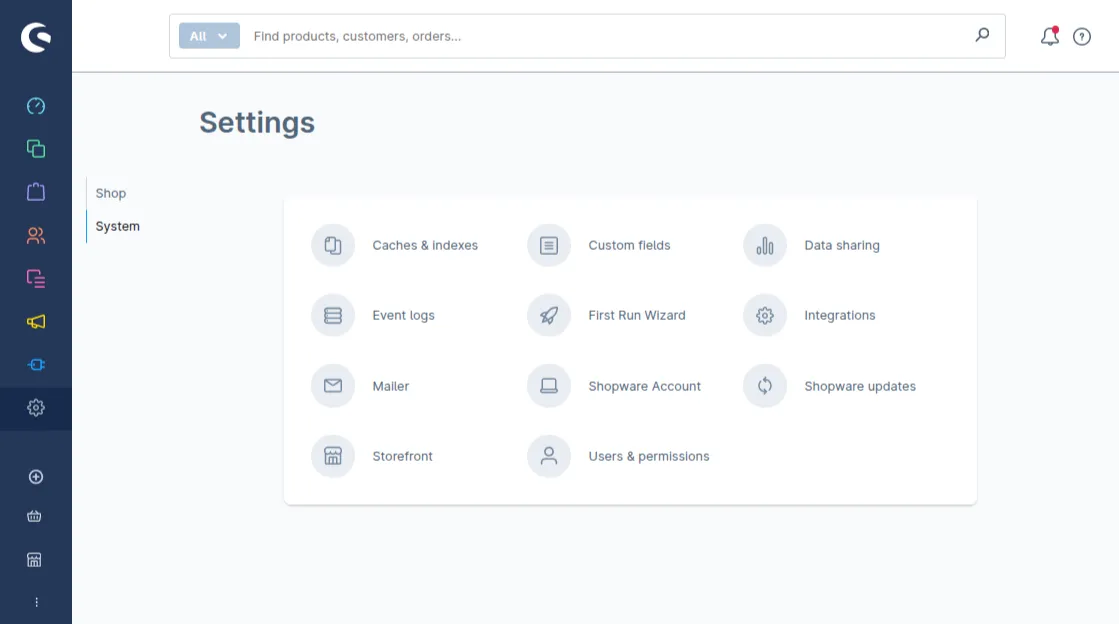The width and height of the screenshot is (1119, 624).
Task: Click the Shopware updates refresh icon
Action: 765,386
